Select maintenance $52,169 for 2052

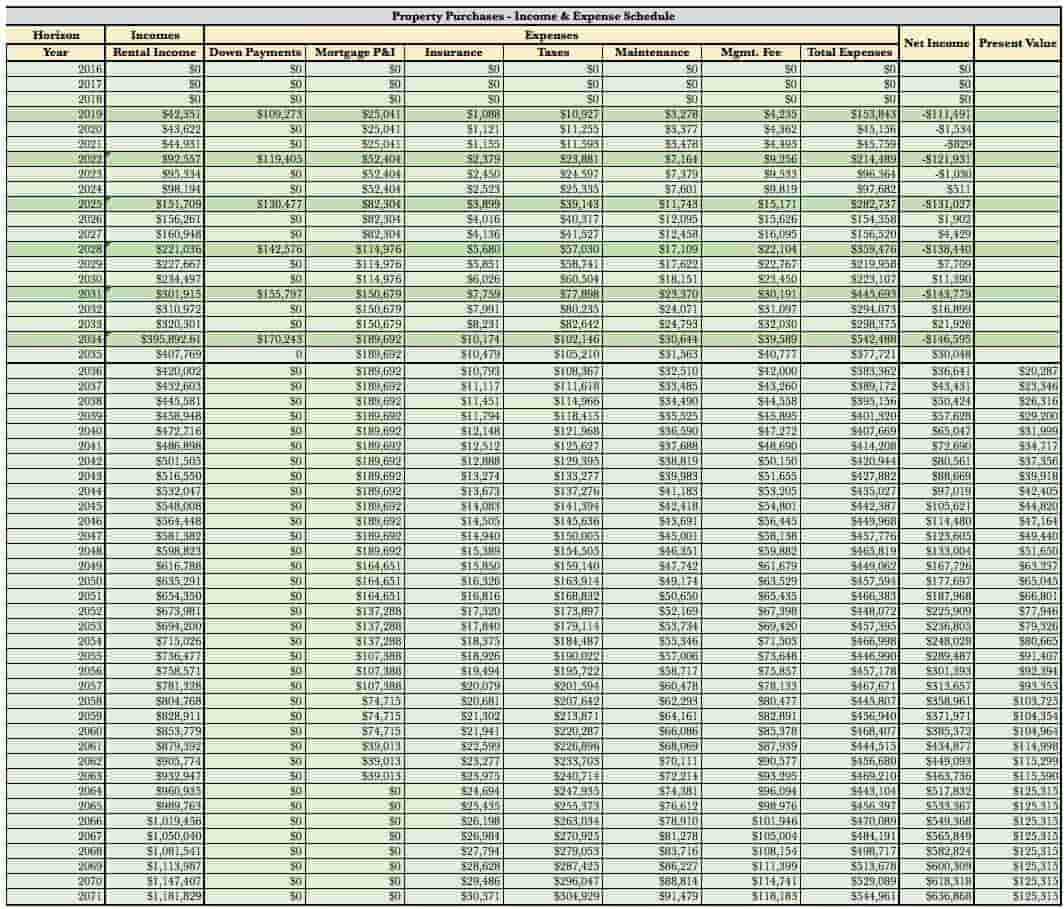tap(651, 611)
